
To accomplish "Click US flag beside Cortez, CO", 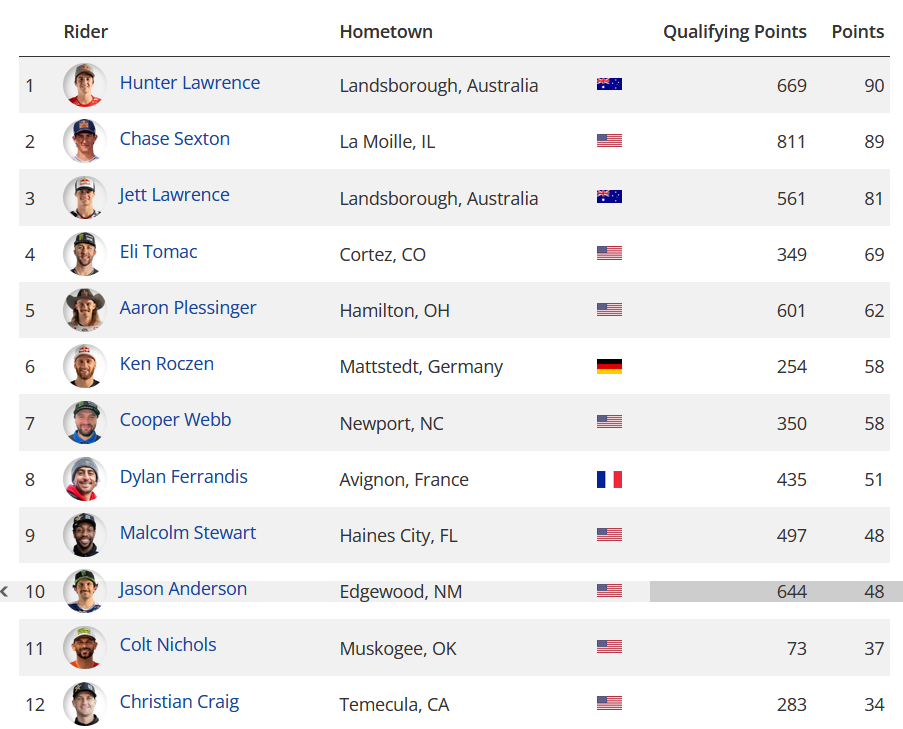I will click(609, 253).
